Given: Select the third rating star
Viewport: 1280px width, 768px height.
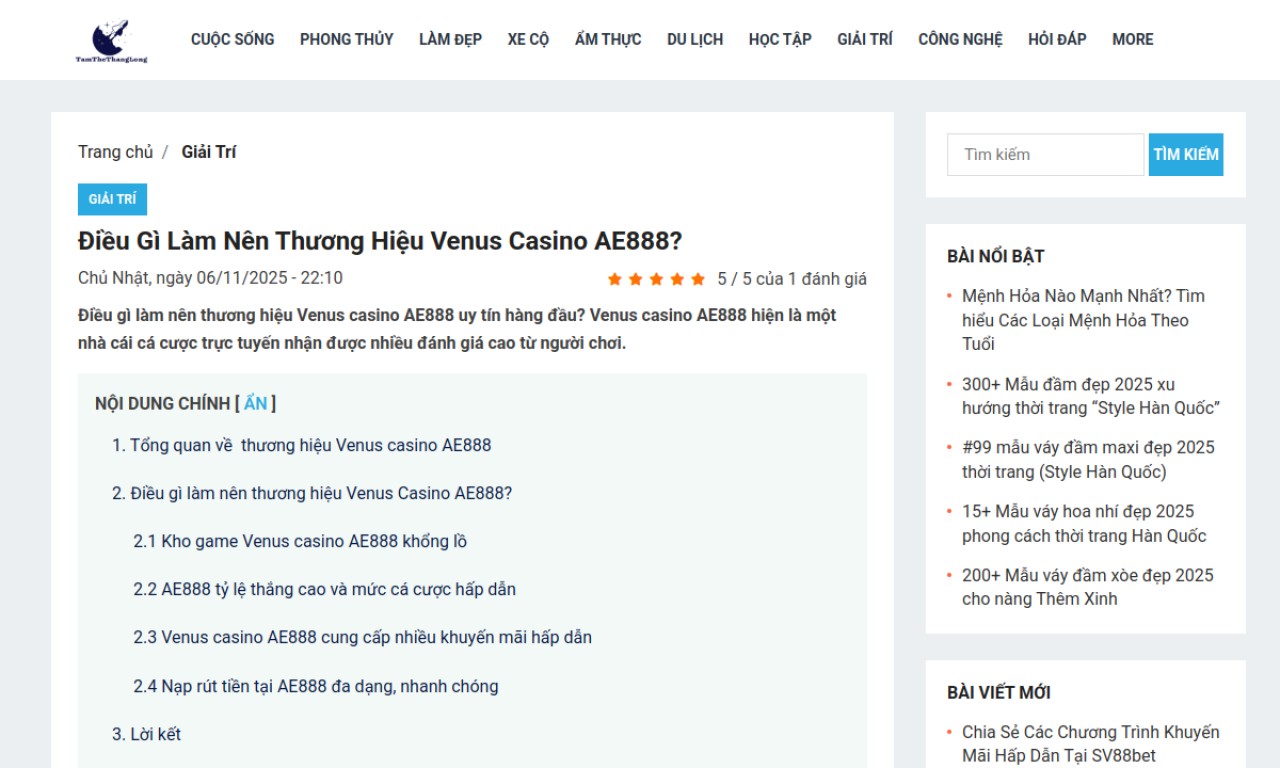Looking at the screenshot, I should (657, 279).
